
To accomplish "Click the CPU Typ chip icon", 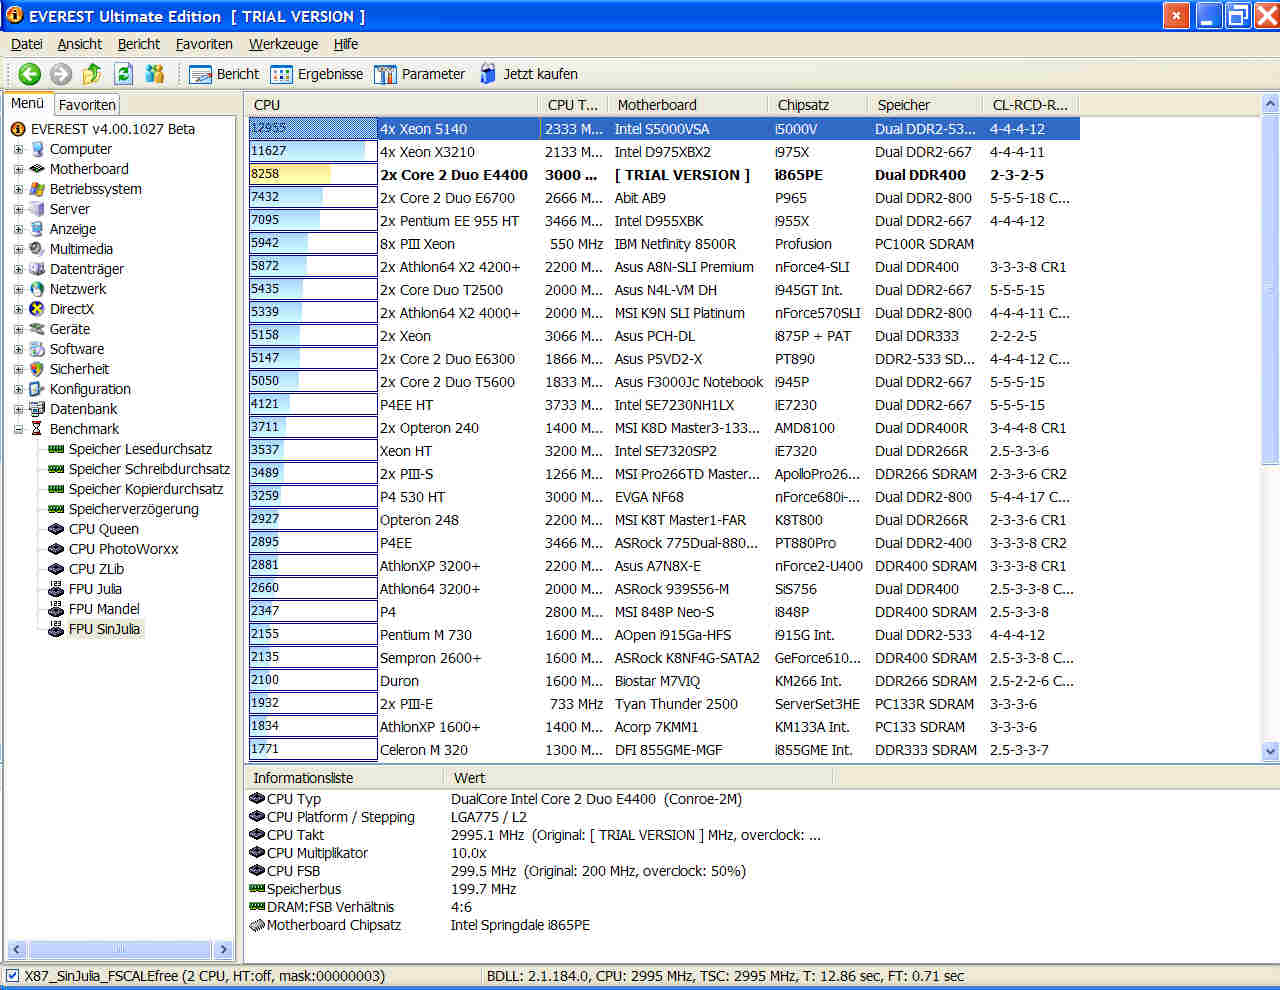I will [x=257, y=799].
